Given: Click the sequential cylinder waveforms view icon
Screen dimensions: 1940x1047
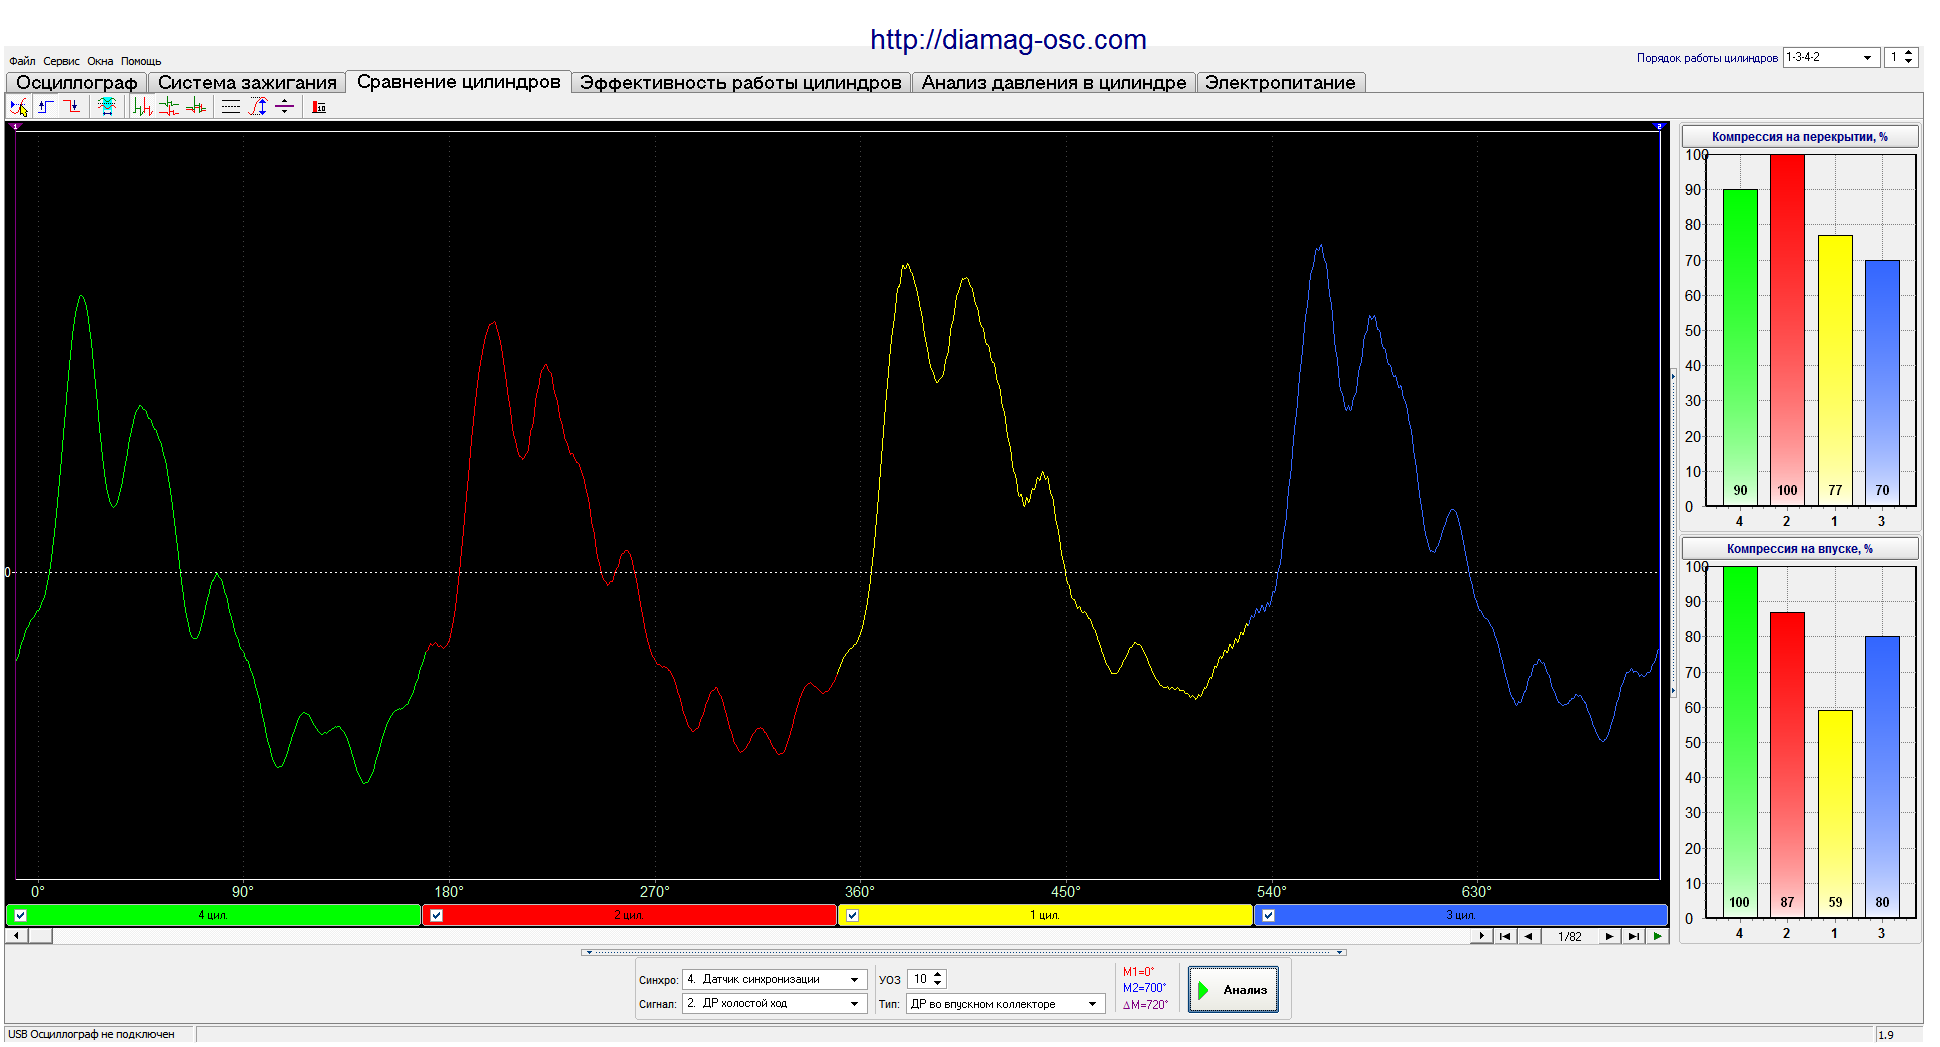Looking at the screenshot, I should (x=142, y=107).
